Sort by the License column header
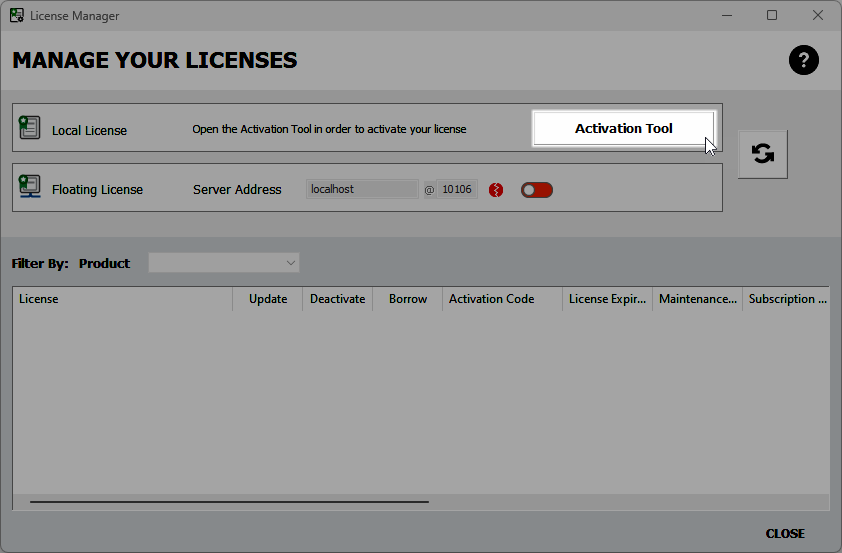842x553 pixels. [x=122, y=299]
